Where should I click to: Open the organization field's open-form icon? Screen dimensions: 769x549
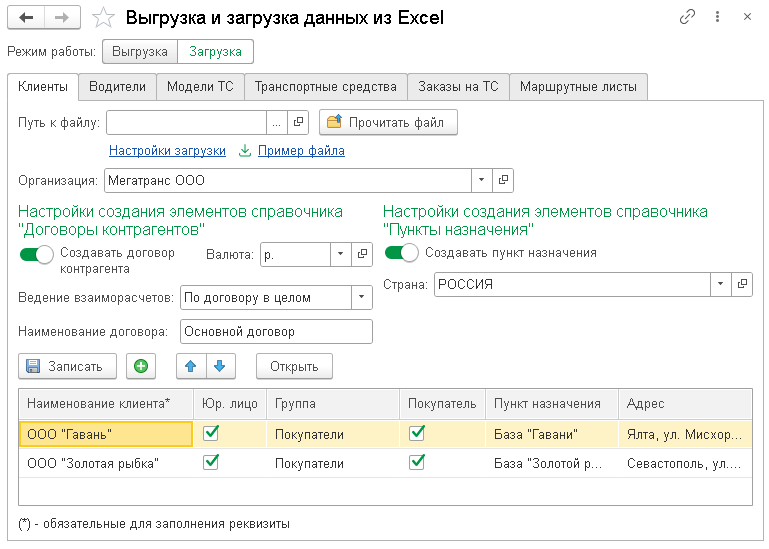503,180
